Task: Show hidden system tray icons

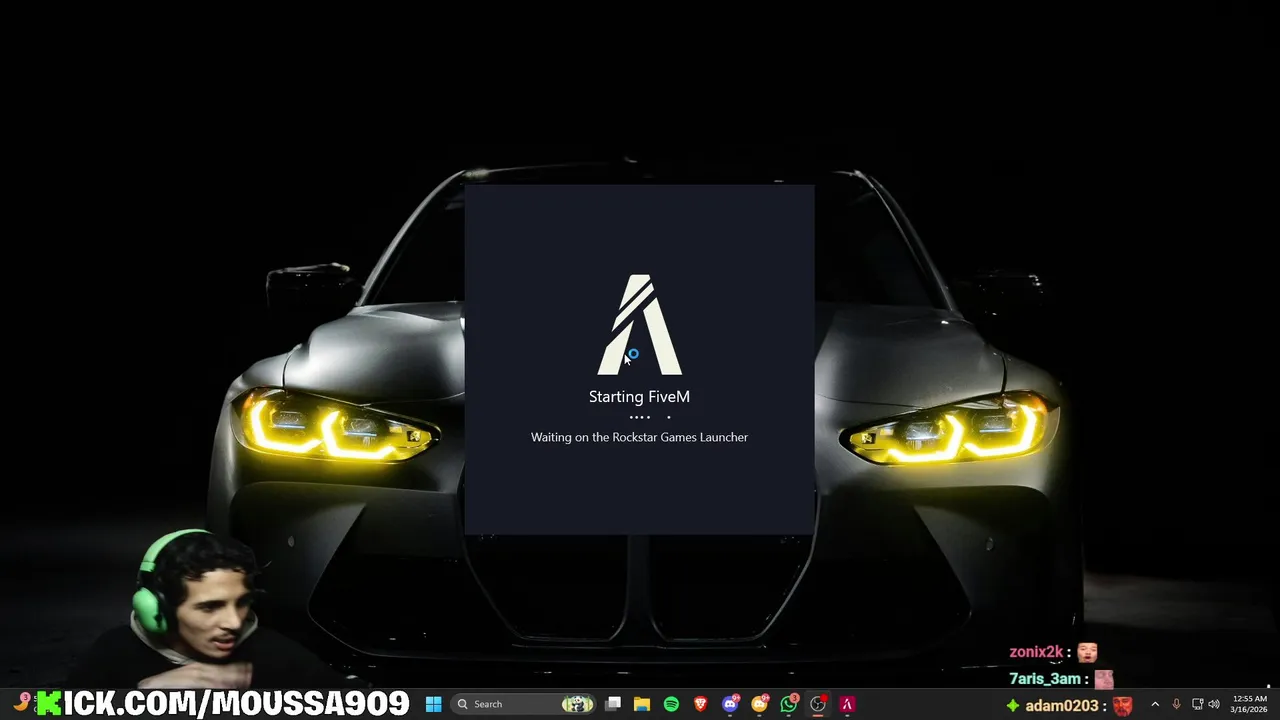Action: [1155, 704]
